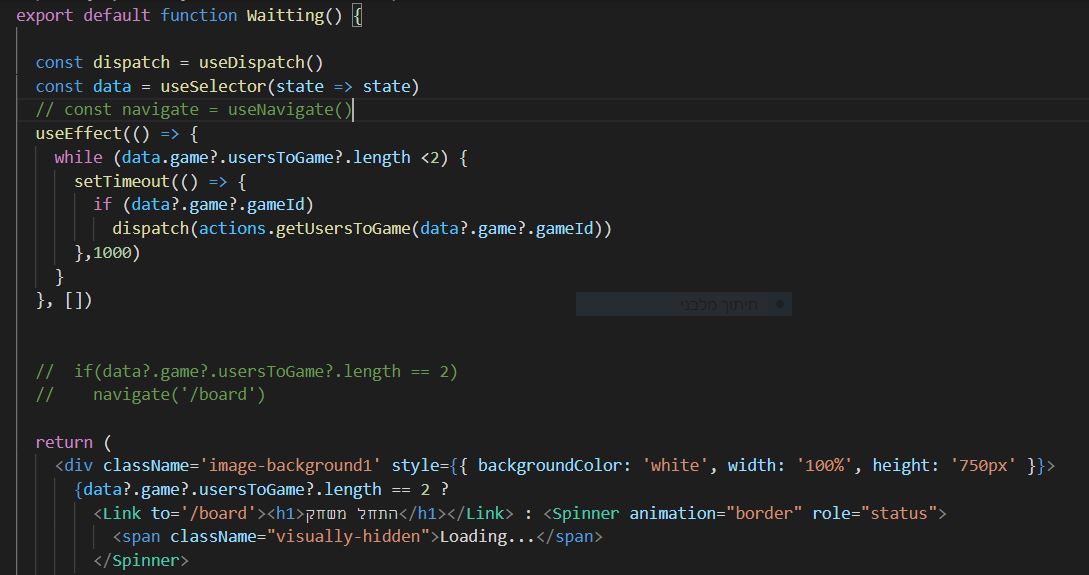Place cursor on the "useDispatch()" call
Screen dimensions: 1089x575
(261, 62)
